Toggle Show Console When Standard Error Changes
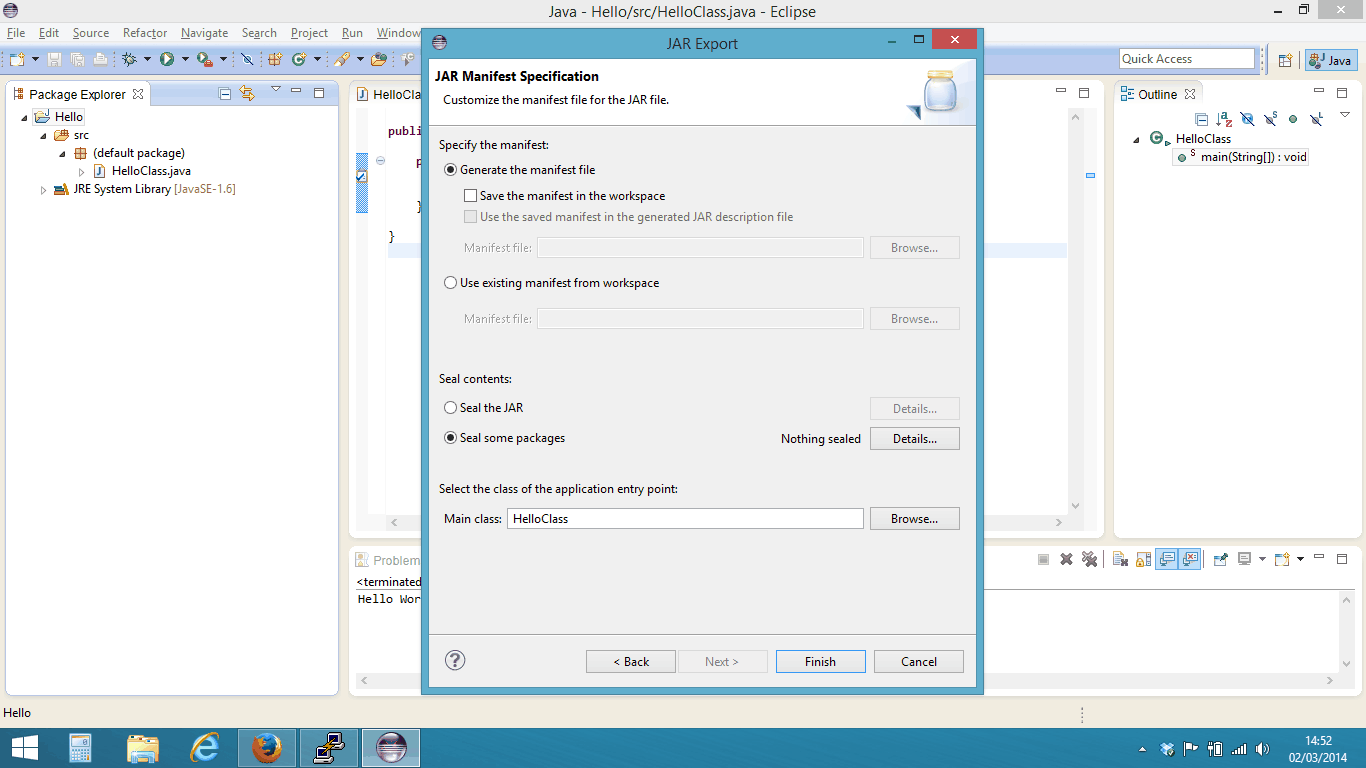The image size is (1366, 768). coord(1190,559)
